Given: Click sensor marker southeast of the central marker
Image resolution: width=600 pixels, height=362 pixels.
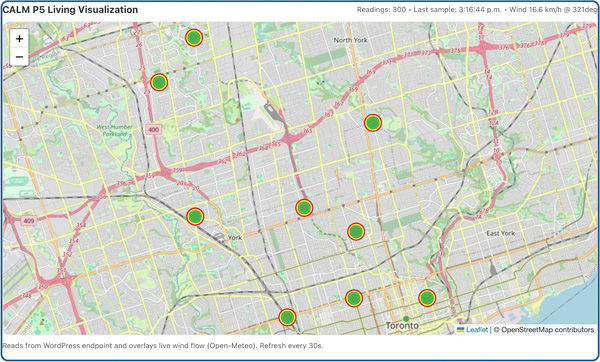Looking at the screenshot, I should 356,232.
